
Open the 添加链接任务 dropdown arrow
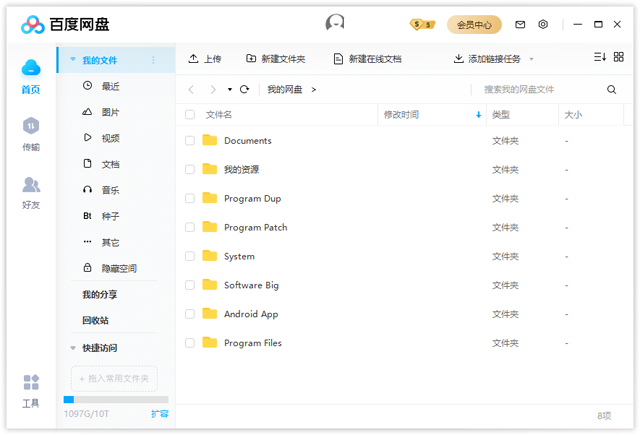click(531, 59)
